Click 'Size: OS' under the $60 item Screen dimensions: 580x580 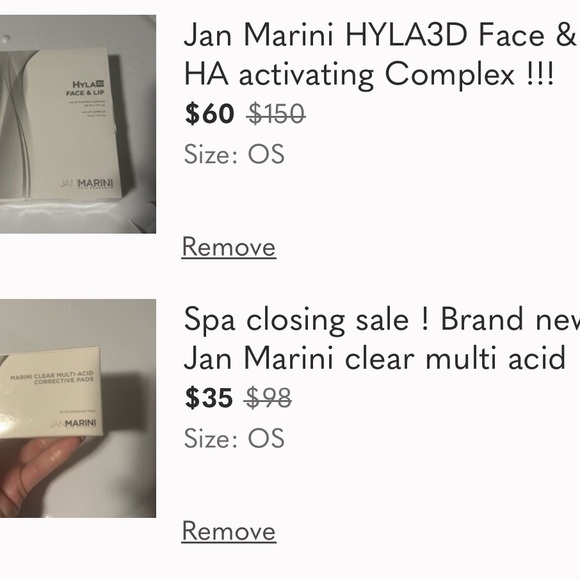[235, 154]
